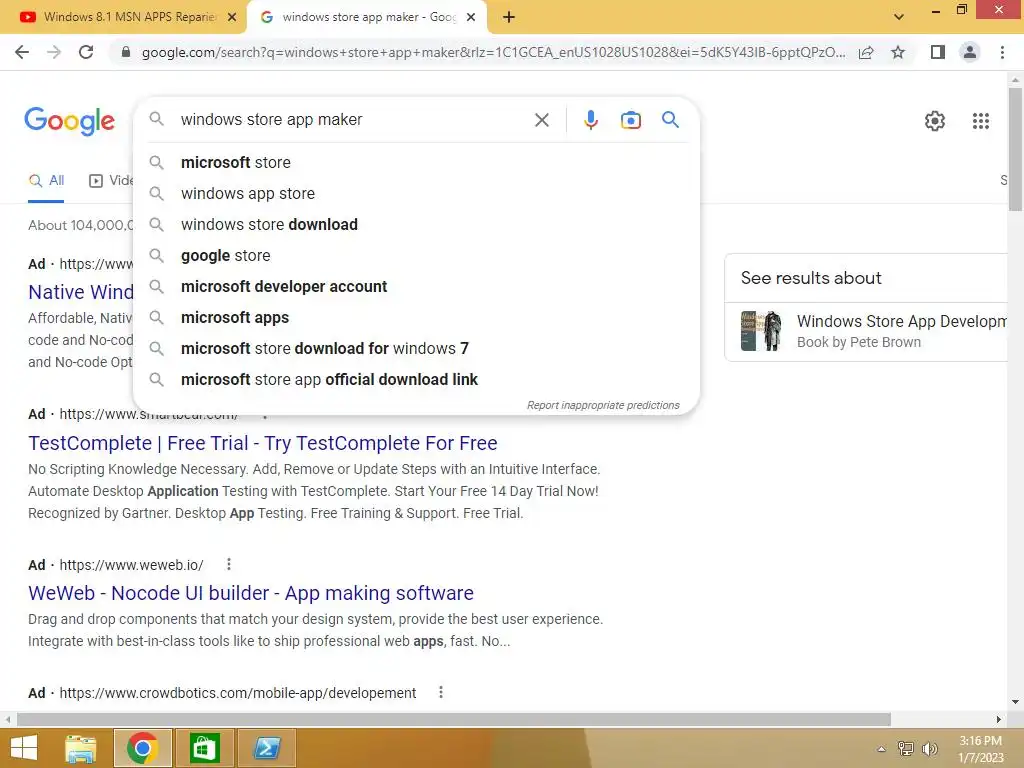This screenshot has height=768, width=1024.
Task: Start voice search with the microphone
Action: (590, 120)
